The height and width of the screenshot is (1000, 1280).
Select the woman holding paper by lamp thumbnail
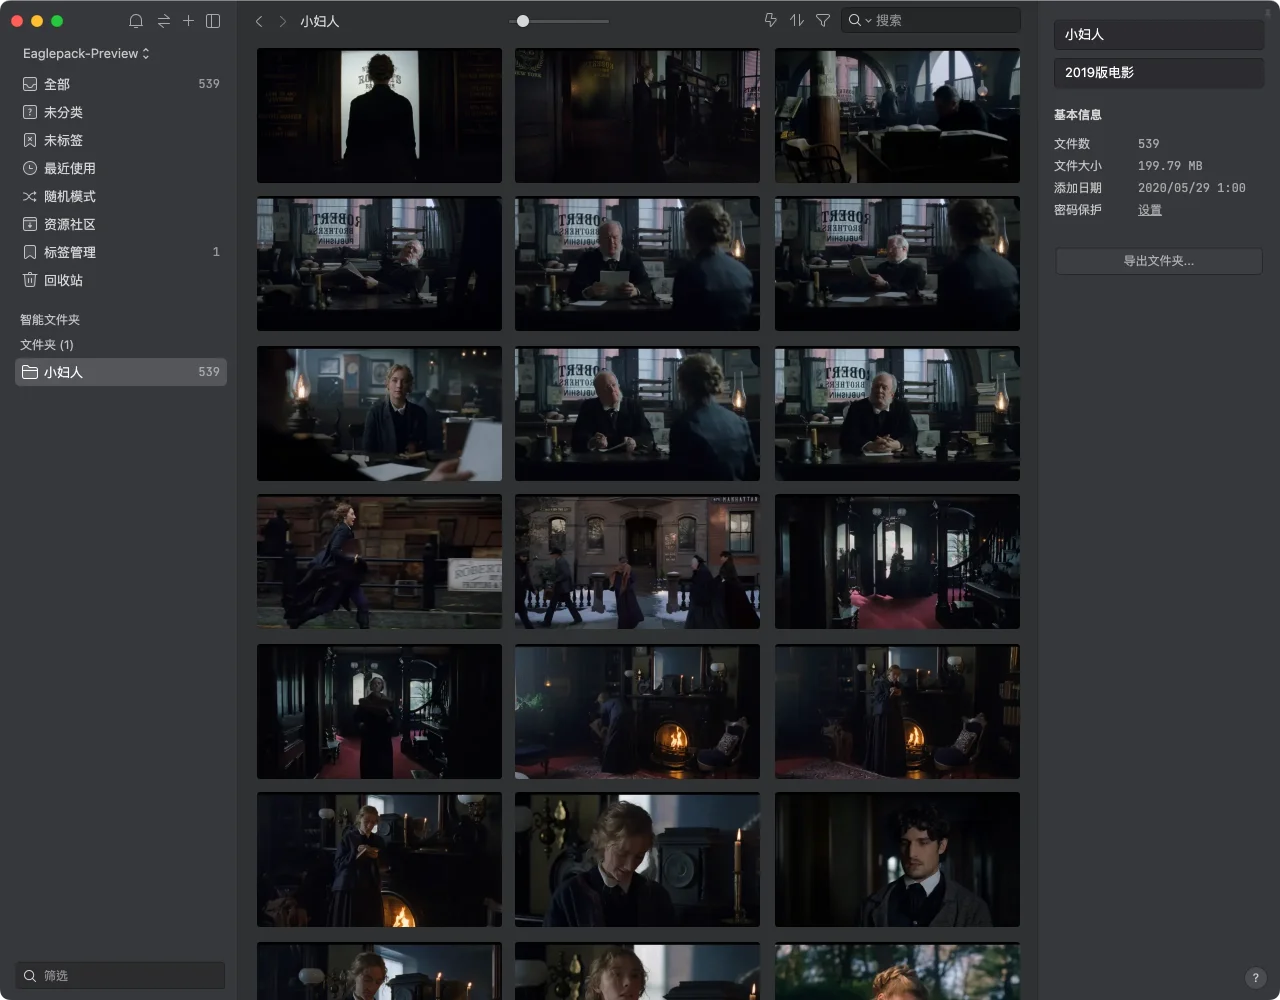[x=379, y=413]
